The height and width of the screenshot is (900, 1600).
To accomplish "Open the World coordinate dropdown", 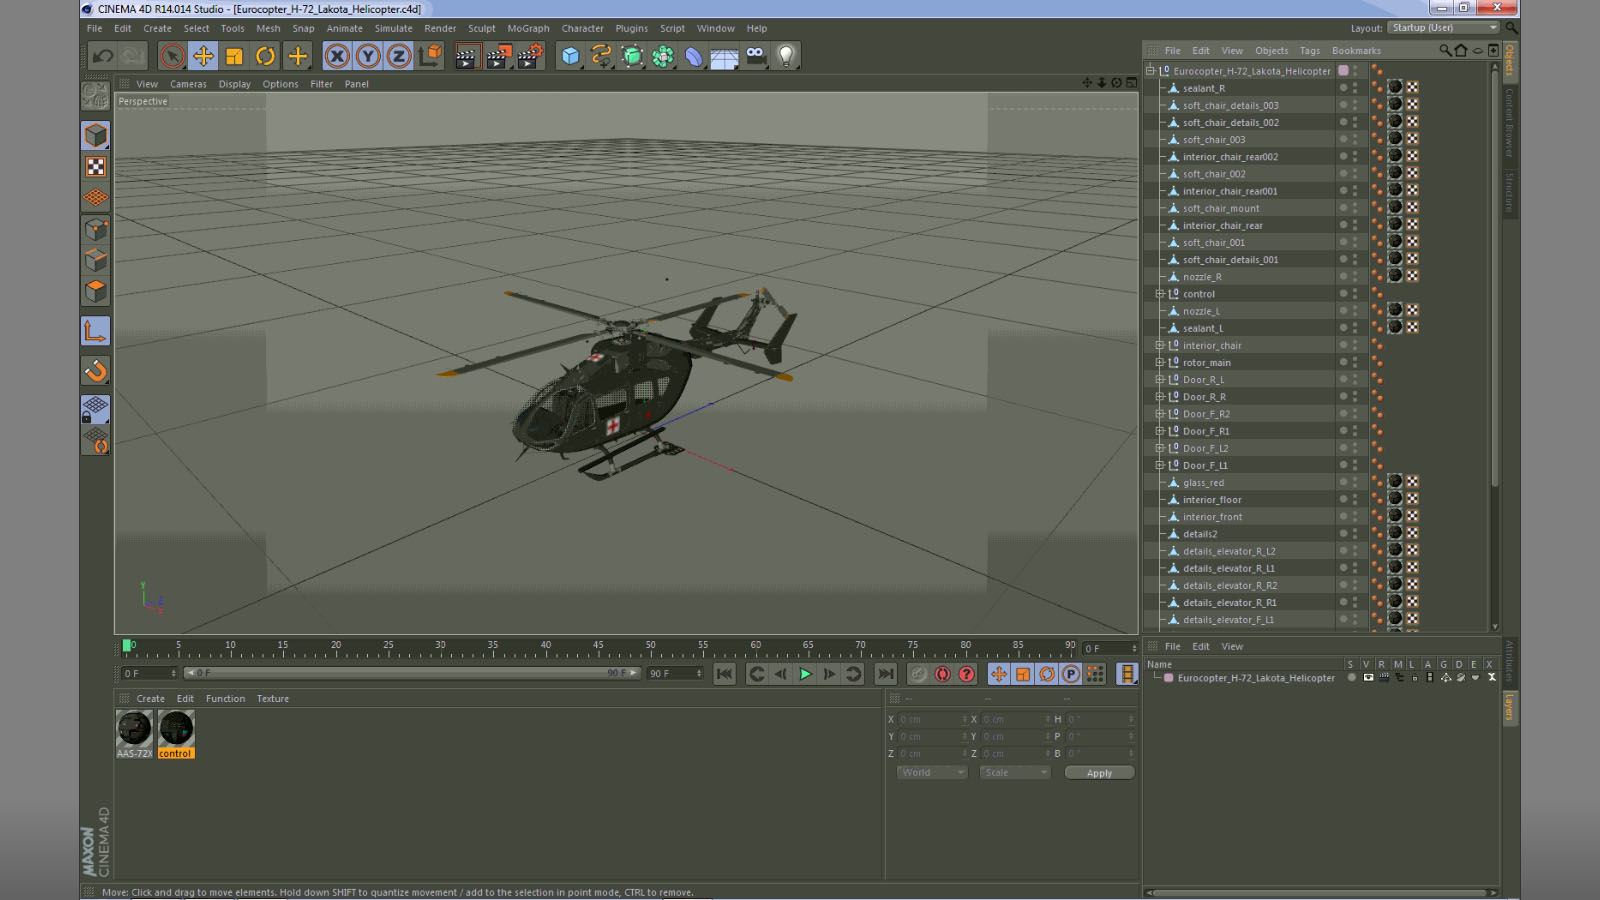I will [931, 772].
